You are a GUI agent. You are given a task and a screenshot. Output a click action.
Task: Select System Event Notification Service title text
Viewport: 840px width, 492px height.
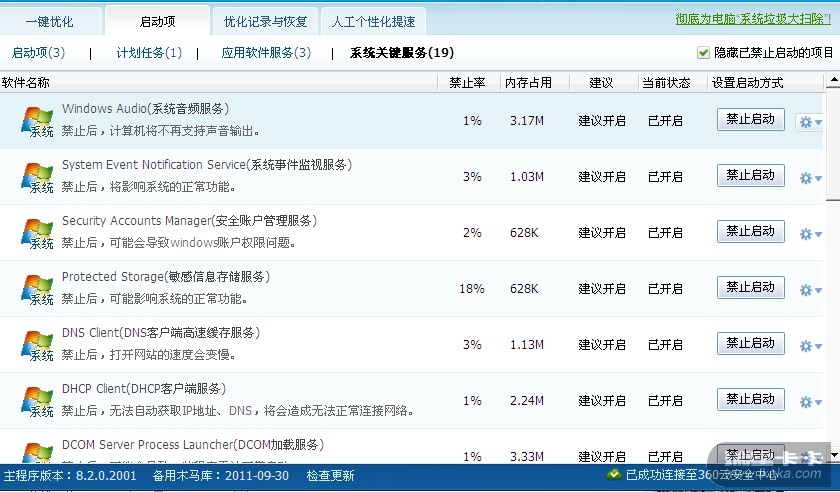click(x=207, y=165)
